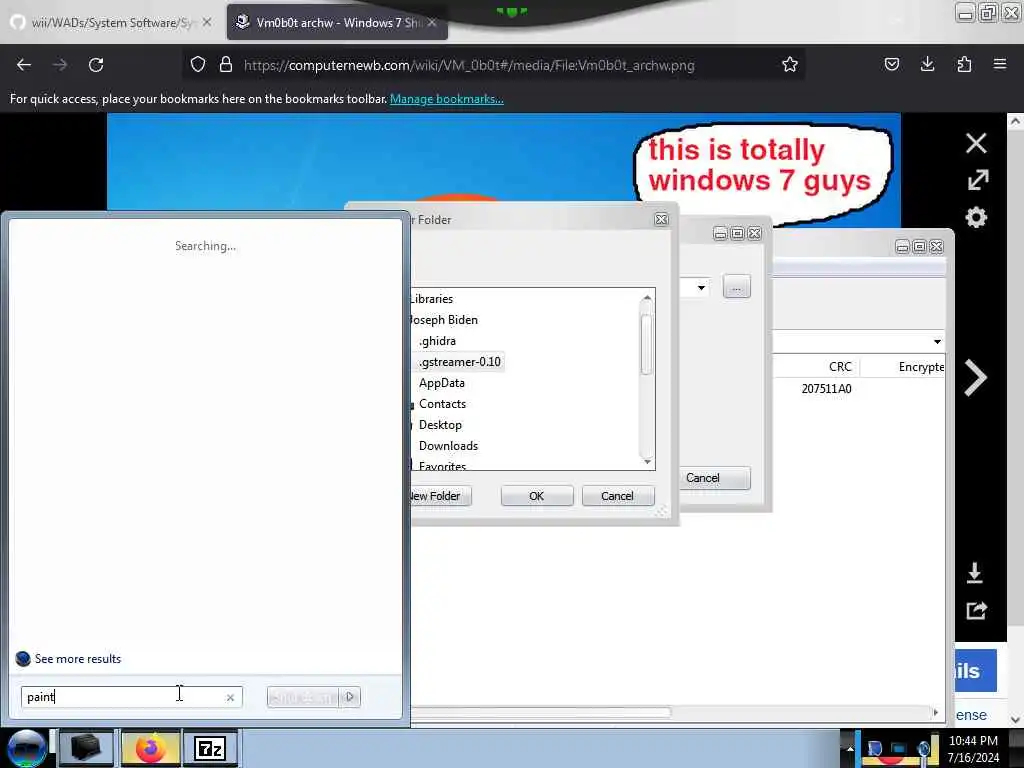The width and height of the screenshot is (1024, 768).
Task: Click the browser address bar URL
Action: point(469,65)
